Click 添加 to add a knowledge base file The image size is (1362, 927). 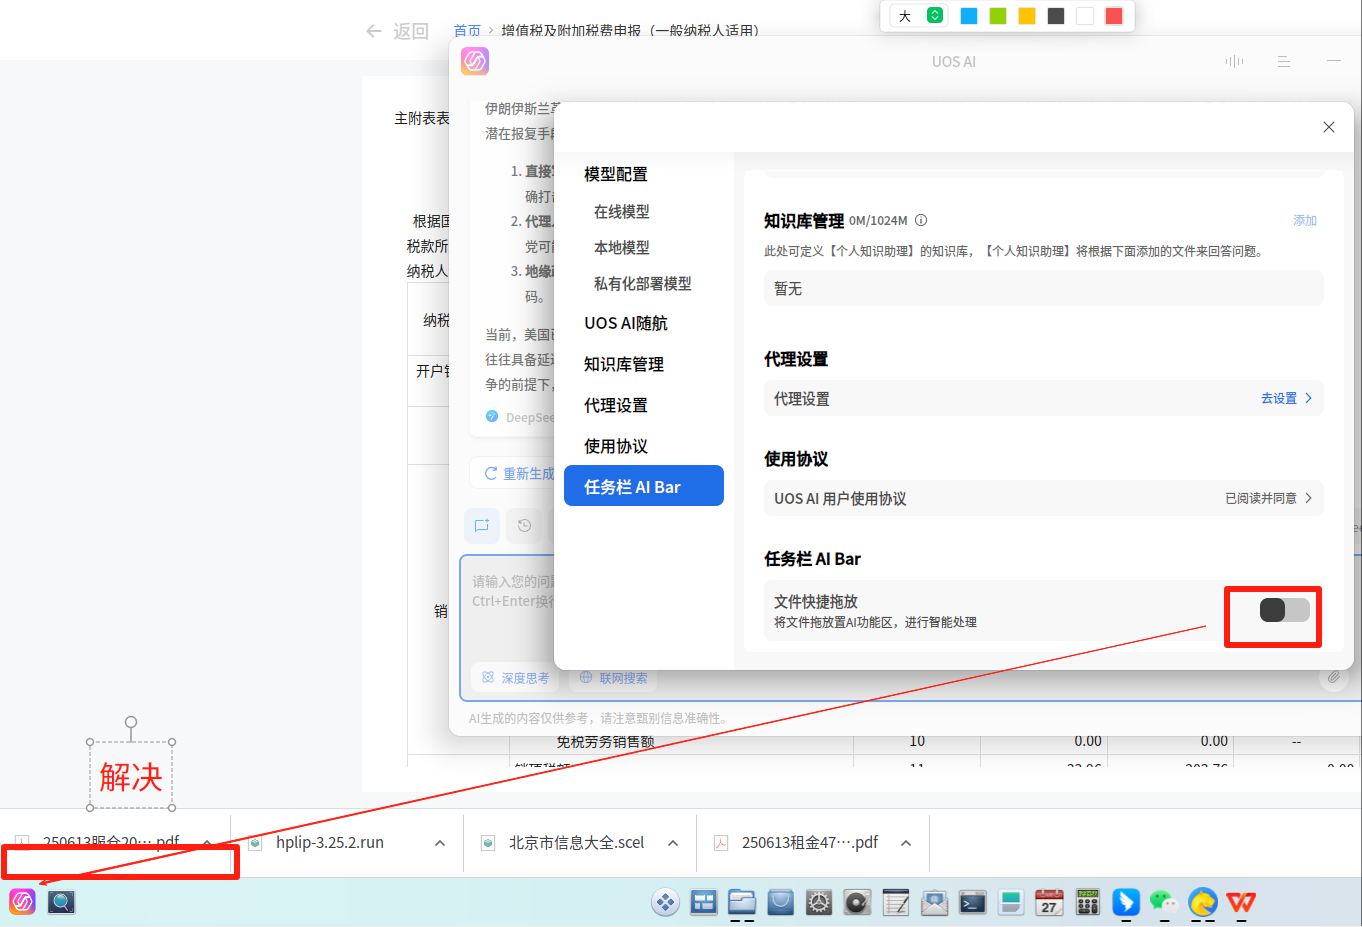click(1305, 221)
